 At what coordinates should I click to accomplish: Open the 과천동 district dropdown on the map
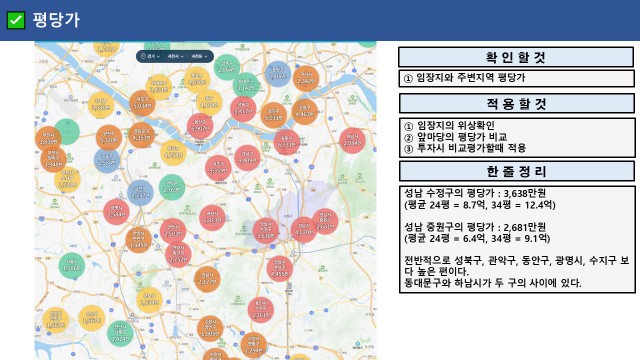[199, 56]
